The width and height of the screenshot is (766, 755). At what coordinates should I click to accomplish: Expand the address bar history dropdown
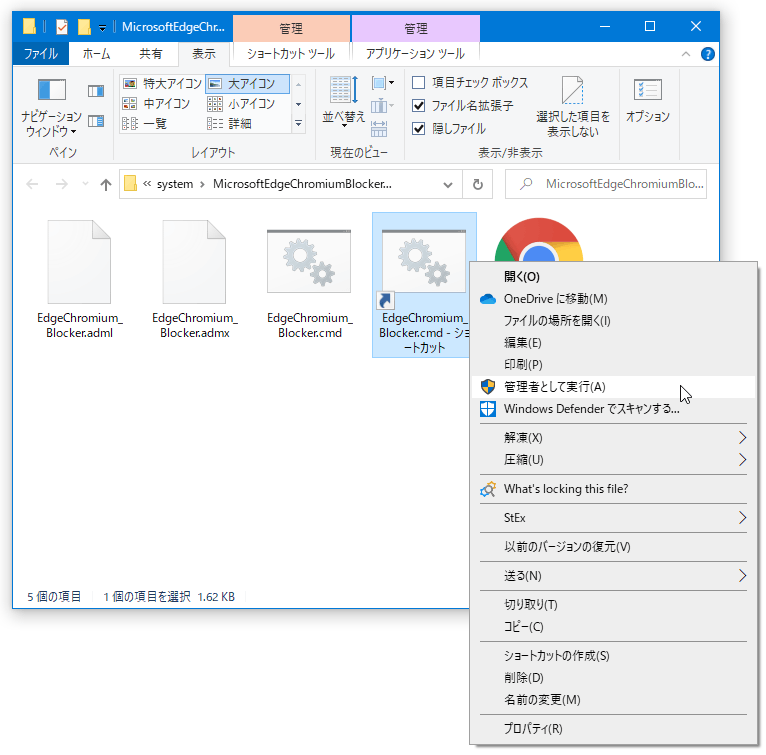447,184
